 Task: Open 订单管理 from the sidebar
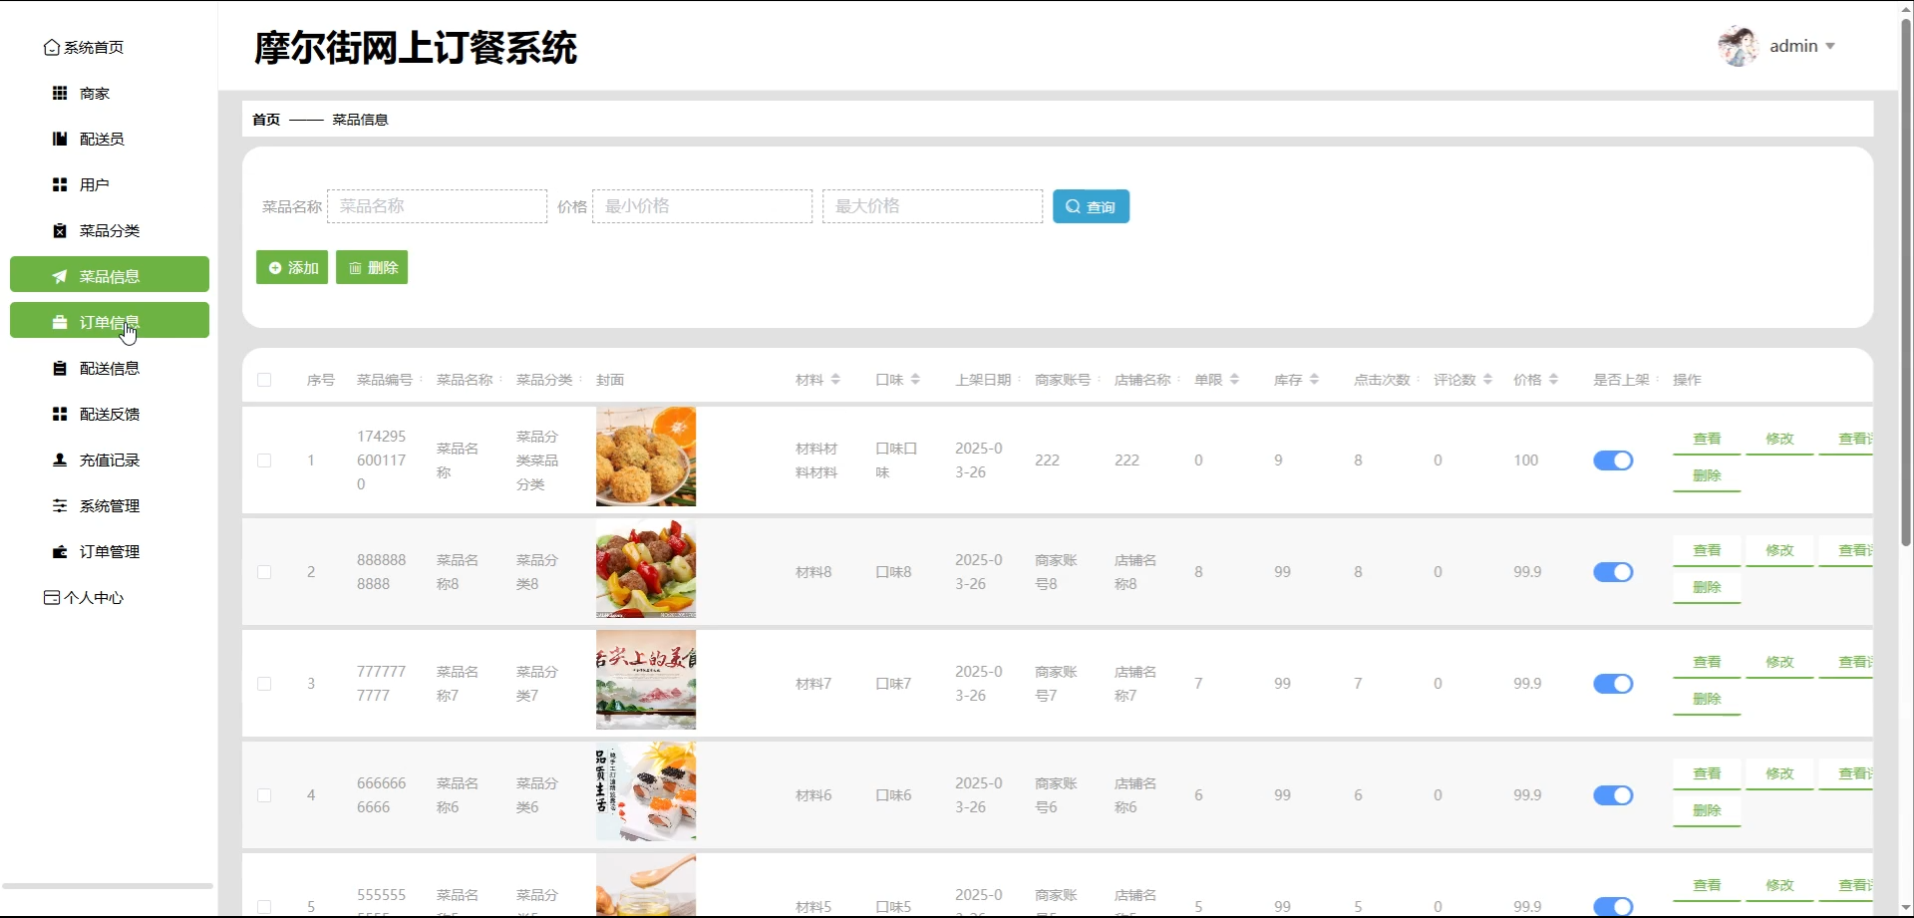[108, 551]
